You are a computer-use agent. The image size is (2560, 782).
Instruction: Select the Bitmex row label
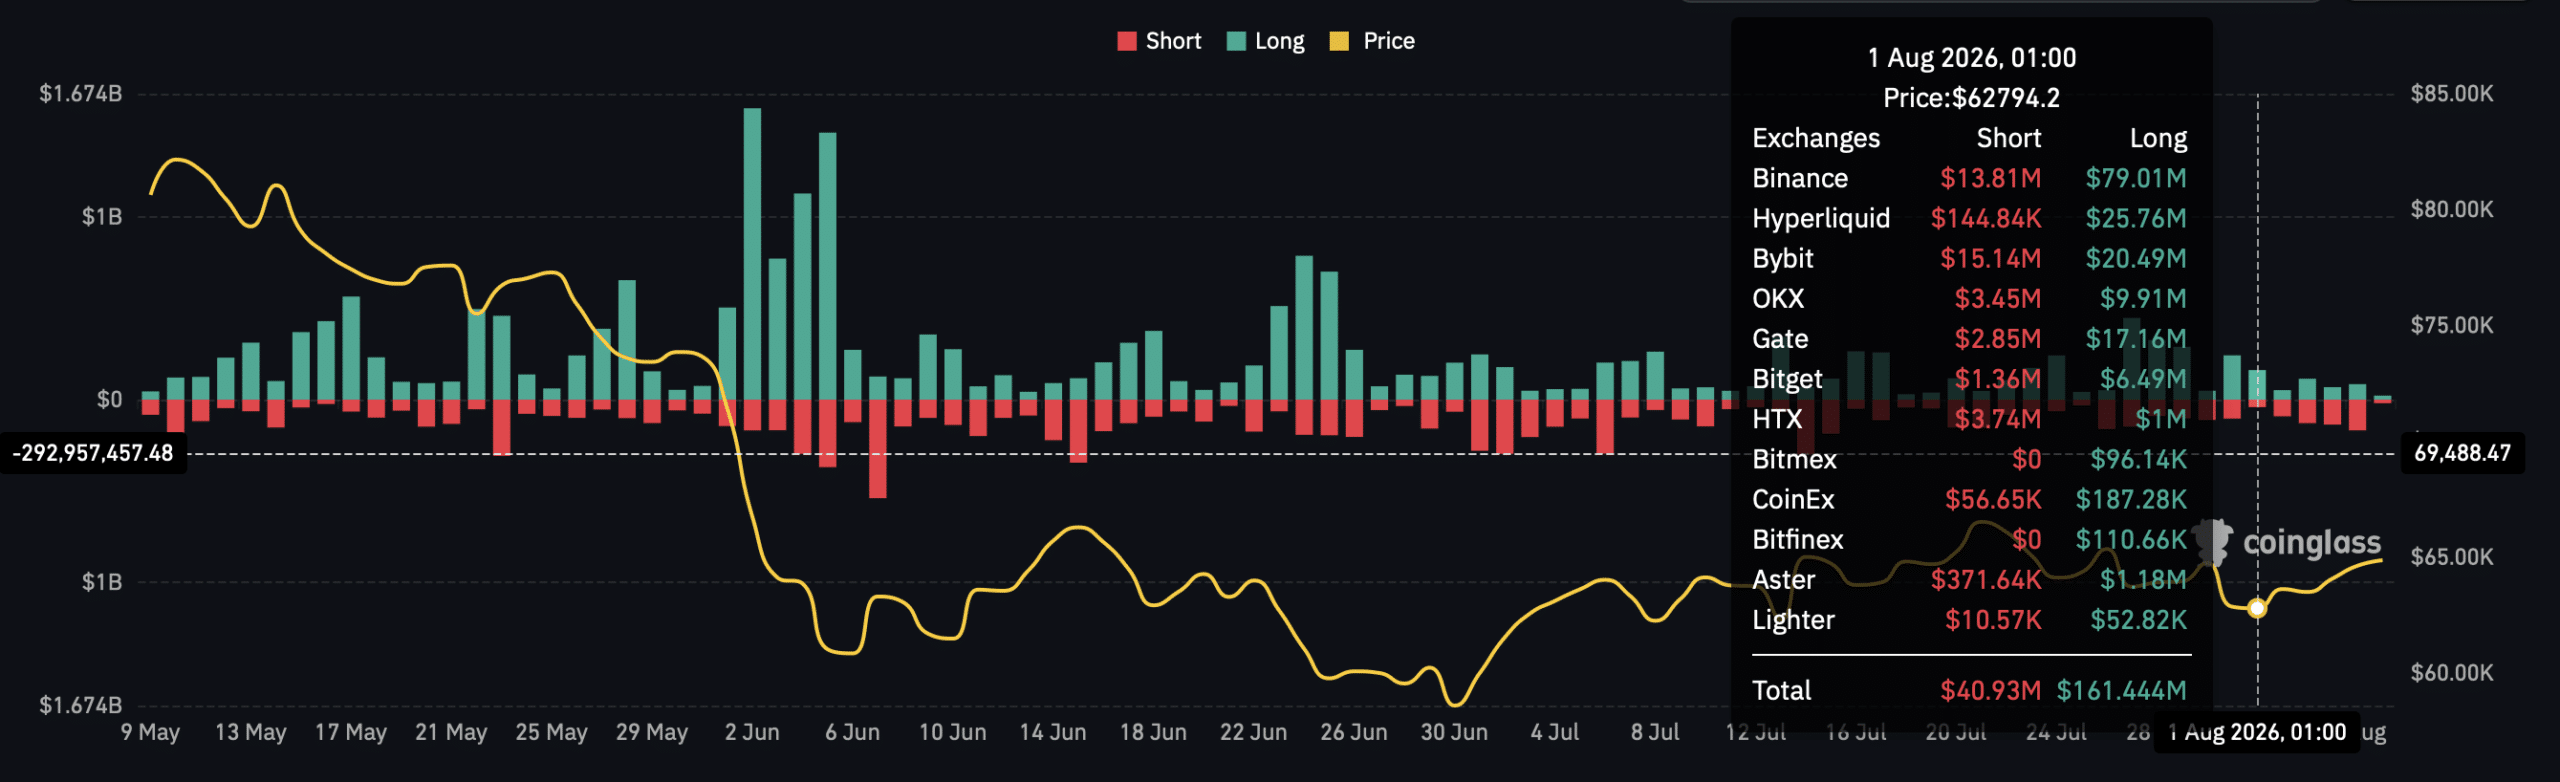click(x=1795, y=459)
